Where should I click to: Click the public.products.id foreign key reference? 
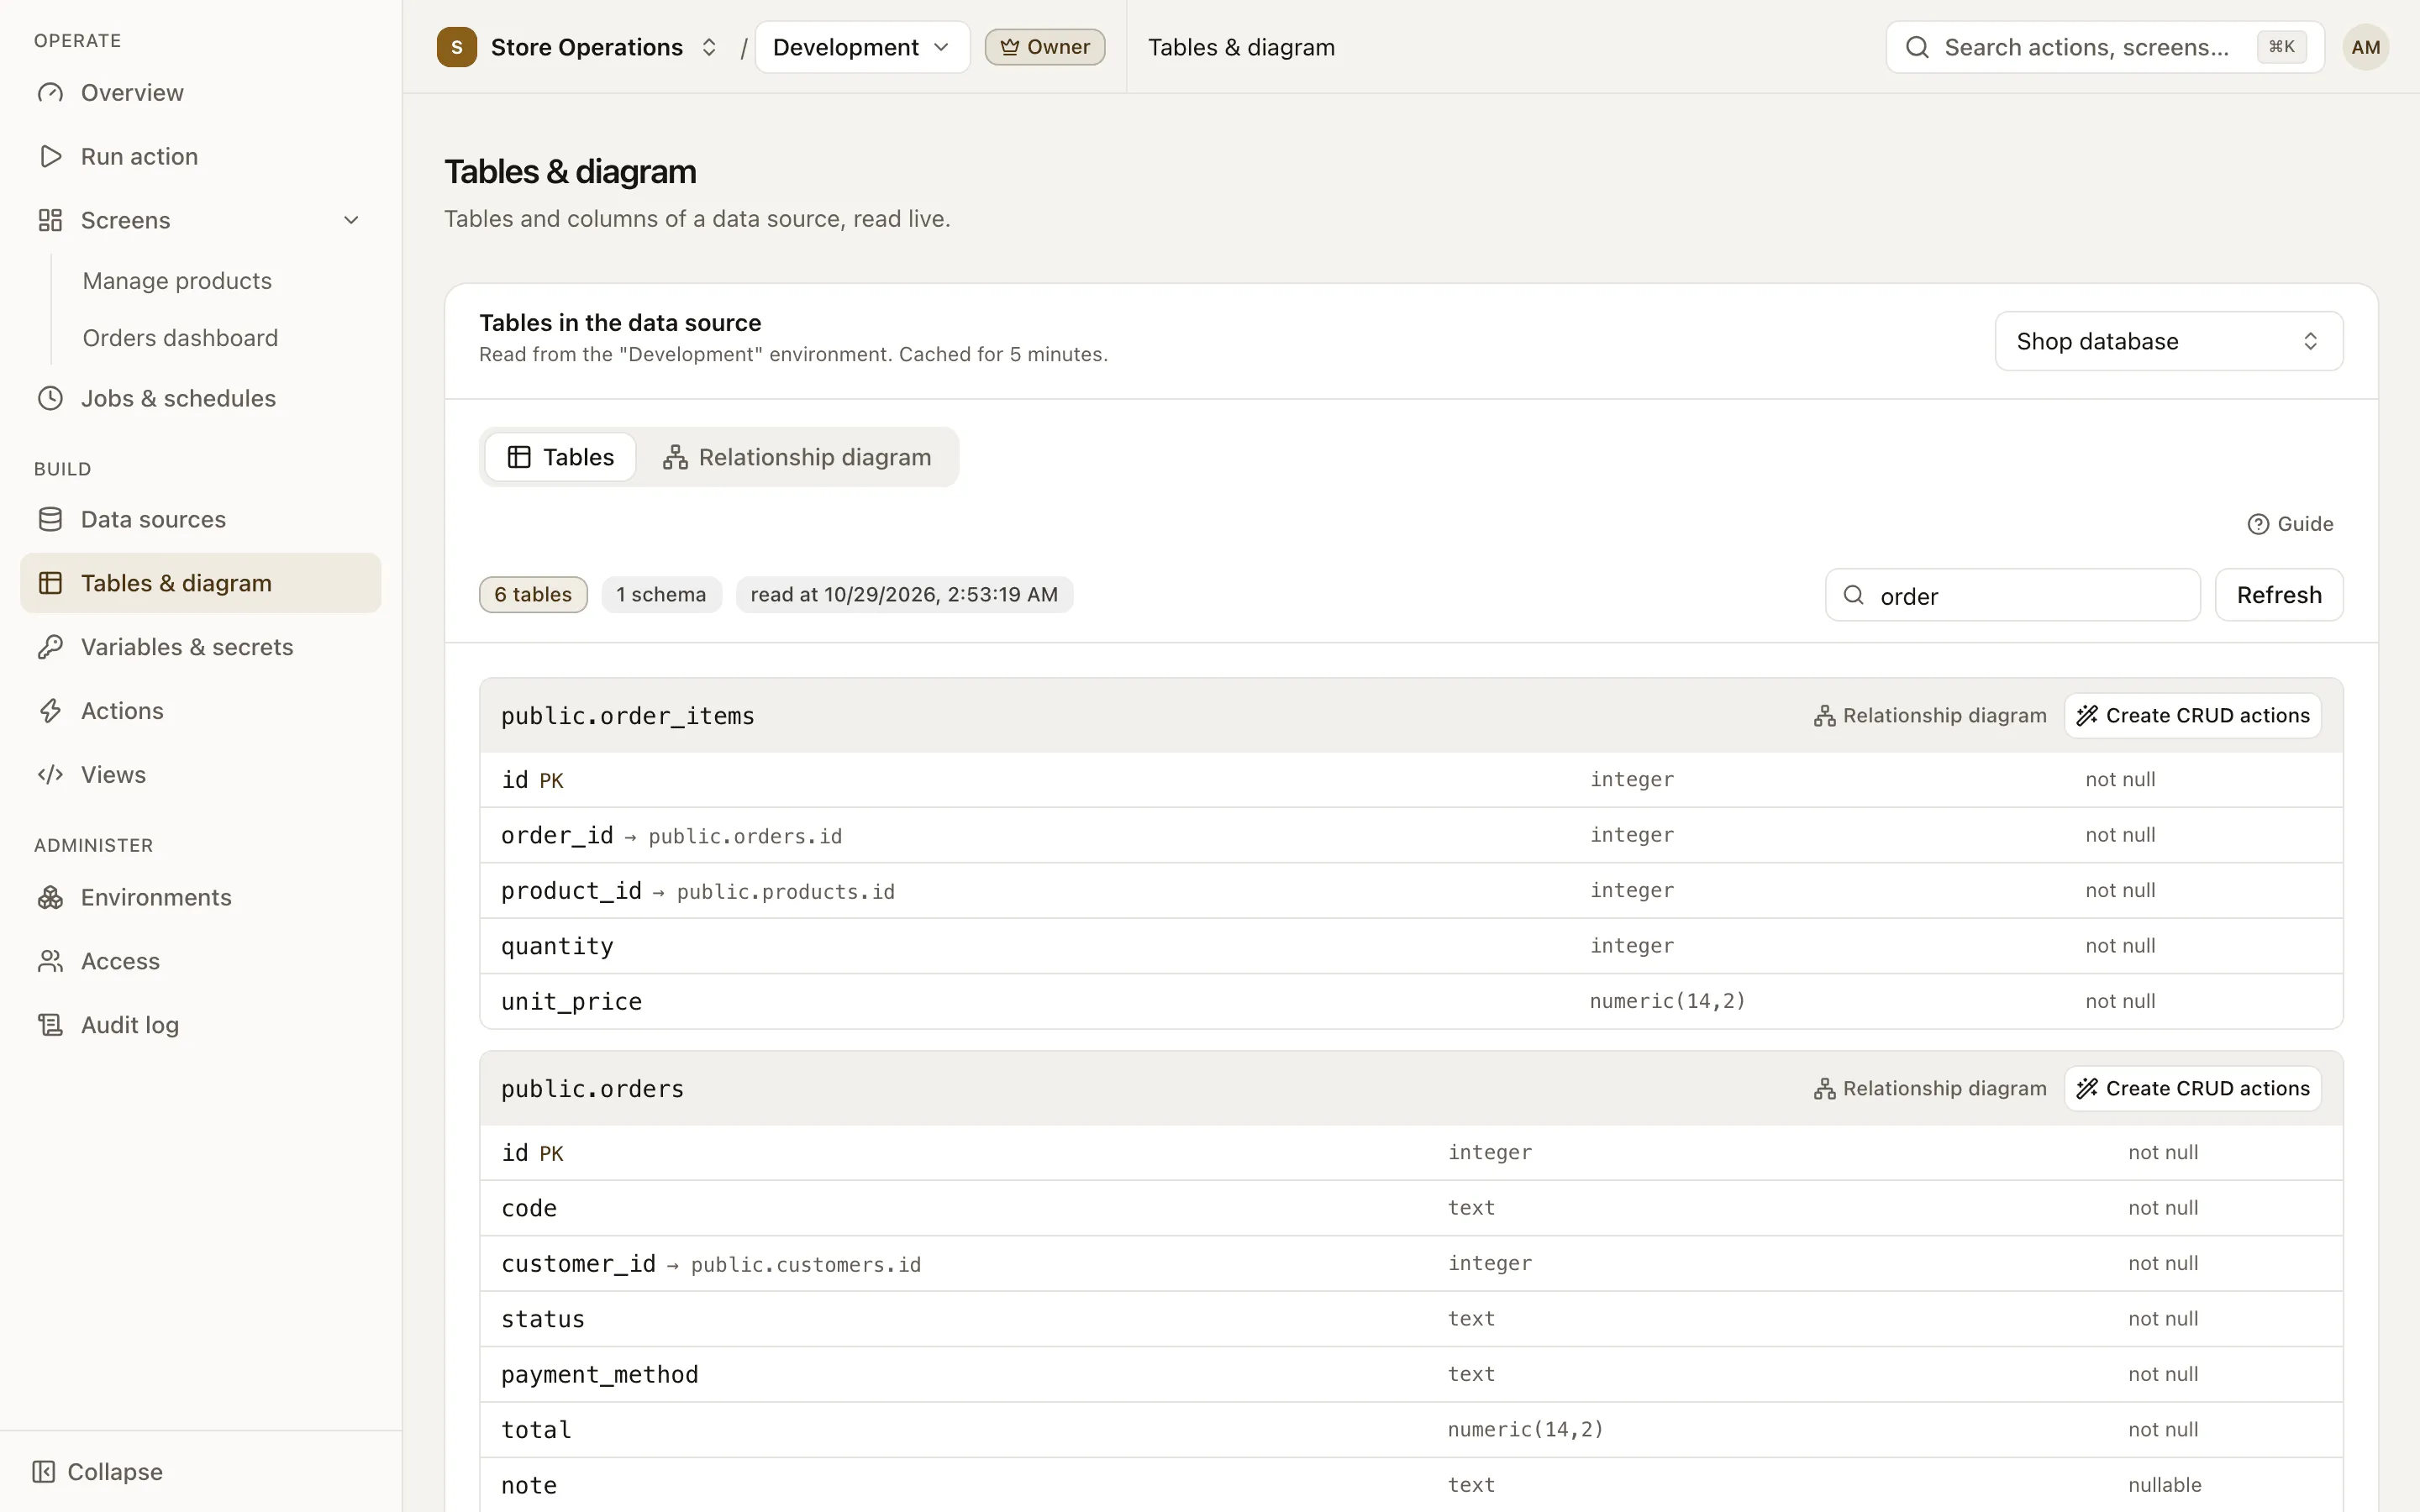click(785, 892)
